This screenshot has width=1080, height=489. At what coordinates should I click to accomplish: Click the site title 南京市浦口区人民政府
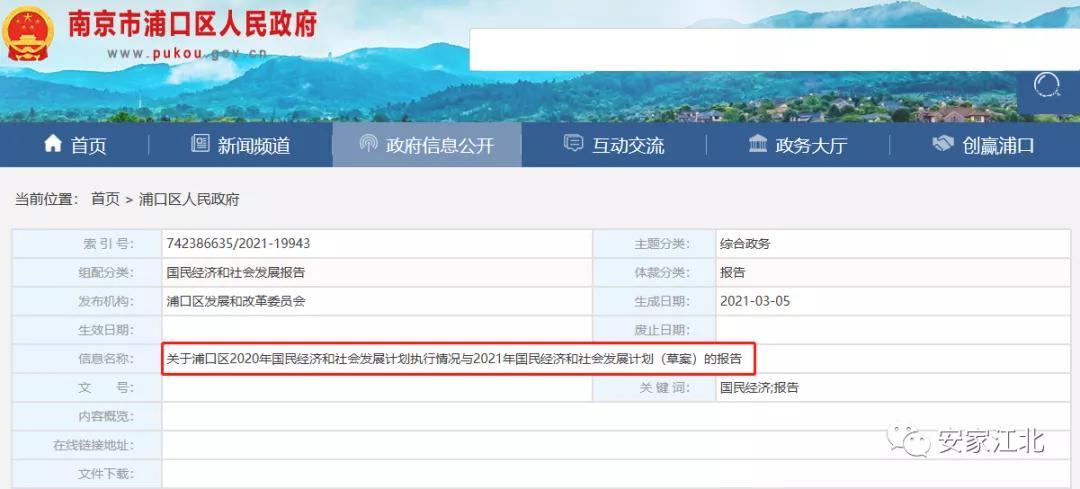tap(192, 25)
